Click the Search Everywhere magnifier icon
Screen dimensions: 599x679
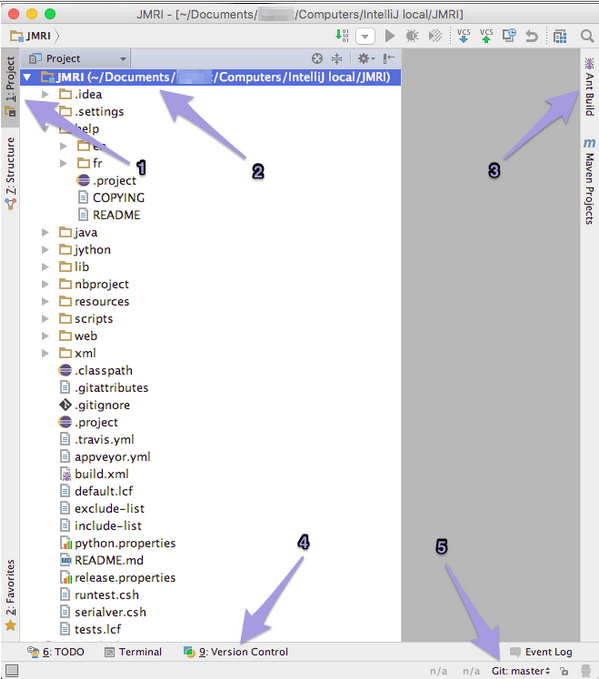click(x=587, y=36)
